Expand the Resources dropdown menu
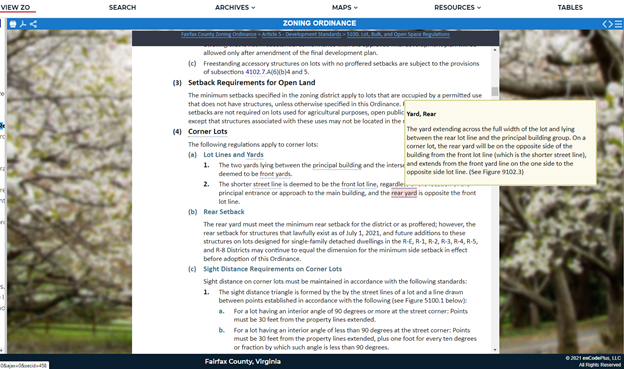This screenshot has height=369, width=624. pos(457,8)
